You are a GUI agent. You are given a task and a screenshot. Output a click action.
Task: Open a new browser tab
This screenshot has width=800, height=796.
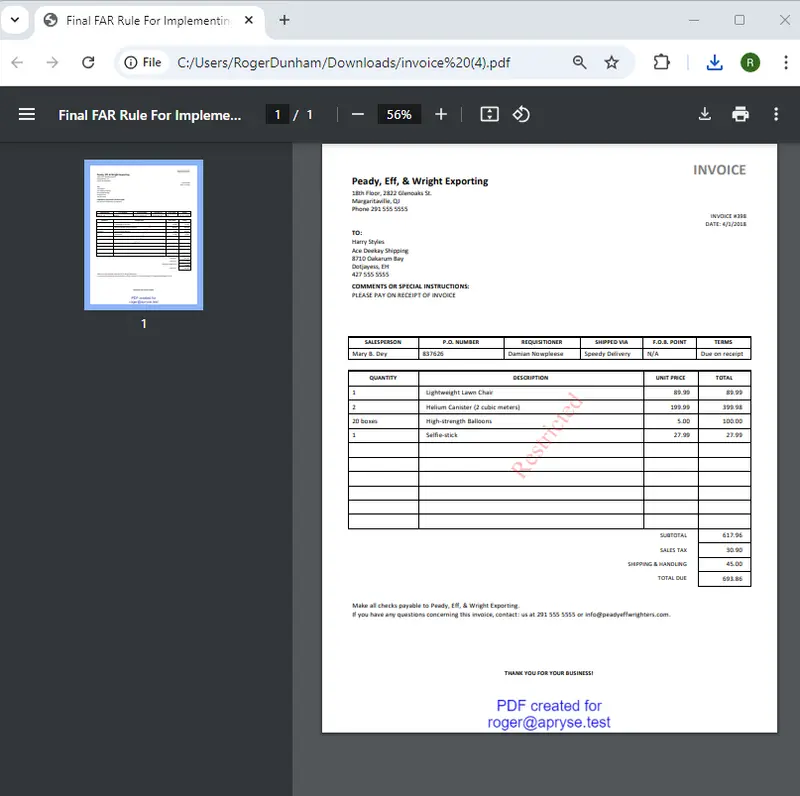[284, 20]
